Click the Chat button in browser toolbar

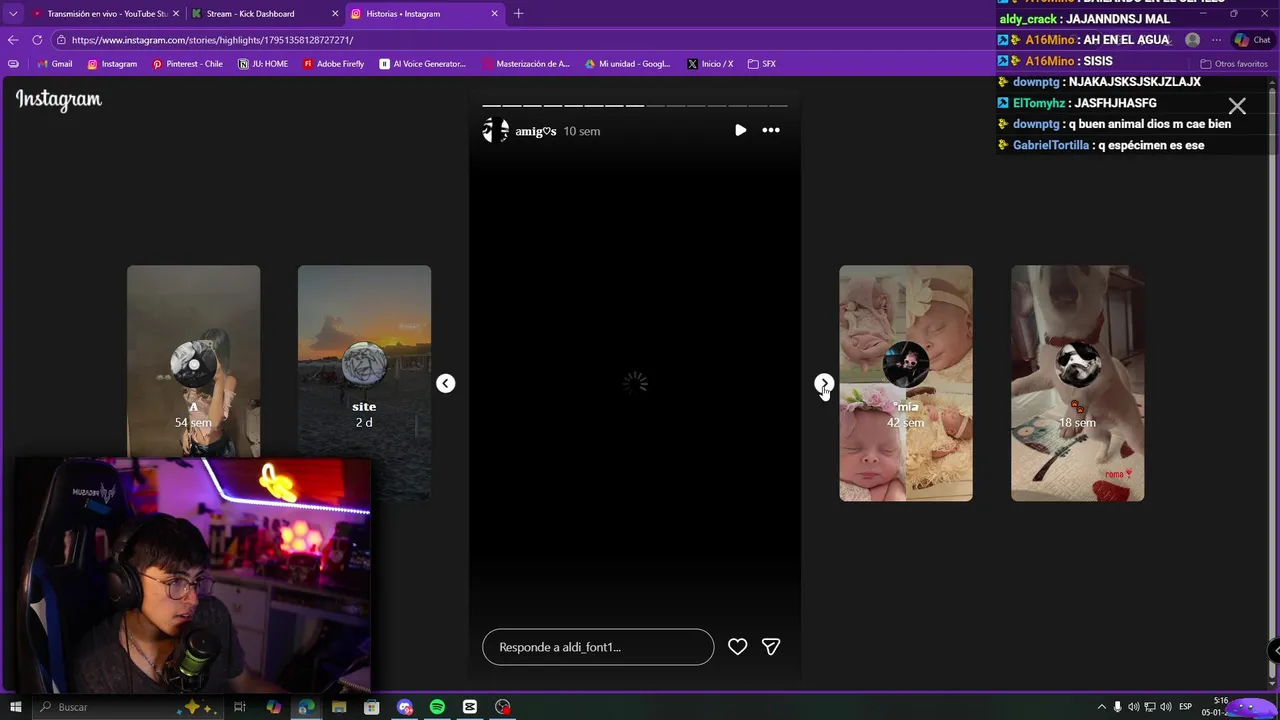coord(1253,40)
